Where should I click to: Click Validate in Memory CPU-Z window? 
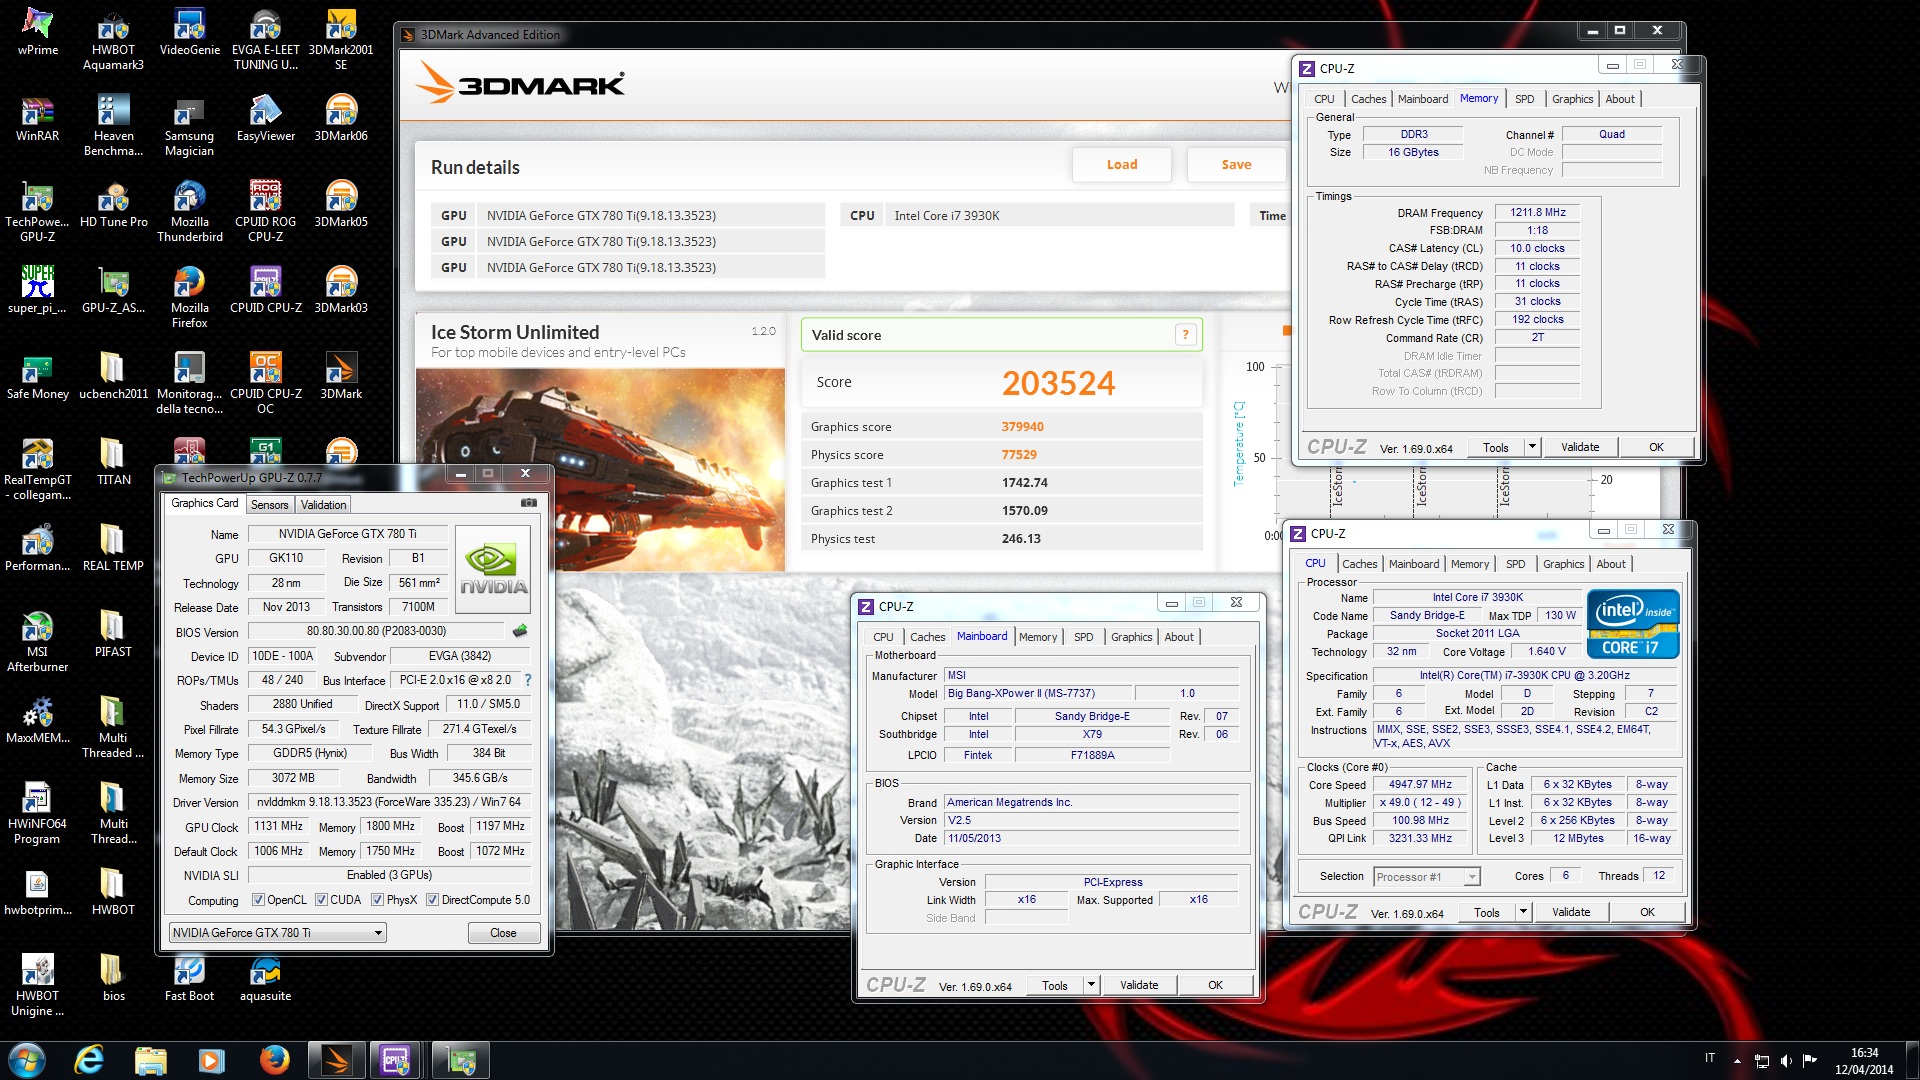pyautogui.click(x=1580, y=447)
